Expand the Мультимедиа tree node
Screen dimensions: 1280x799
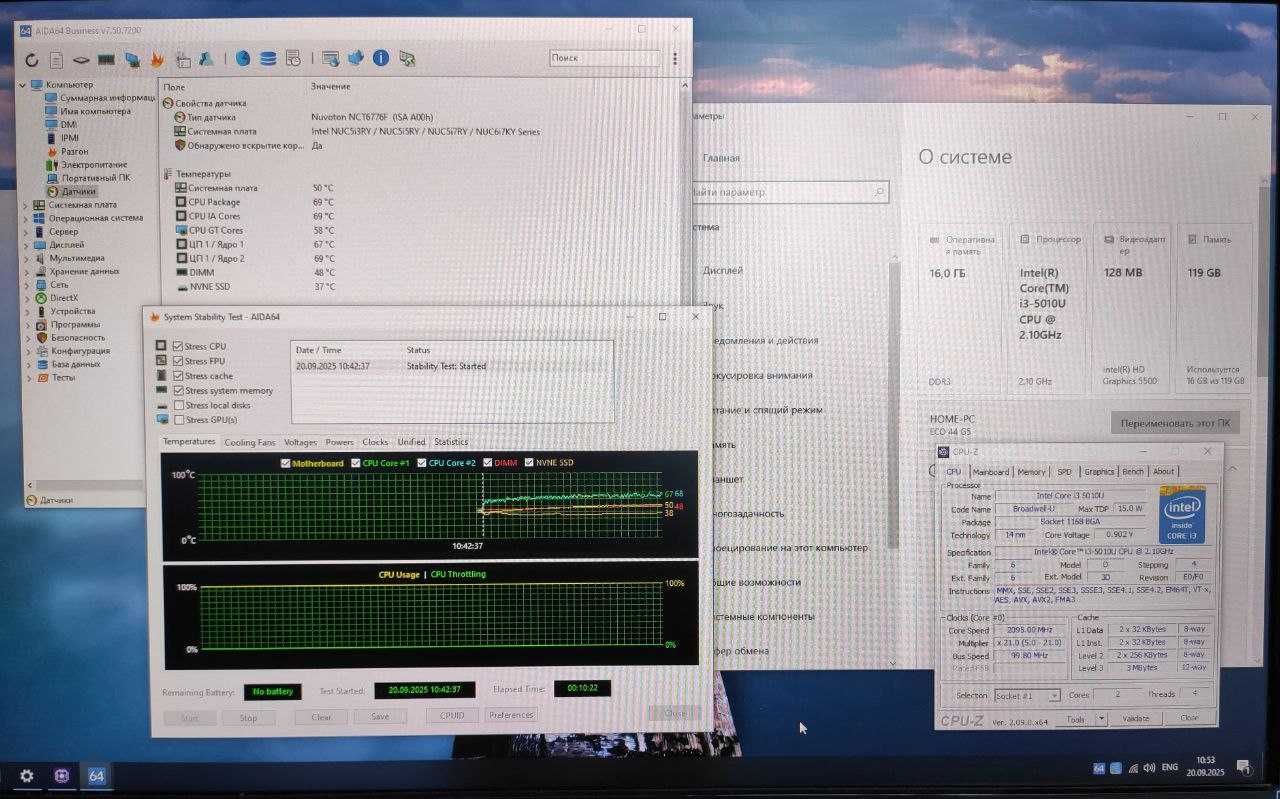26,258
